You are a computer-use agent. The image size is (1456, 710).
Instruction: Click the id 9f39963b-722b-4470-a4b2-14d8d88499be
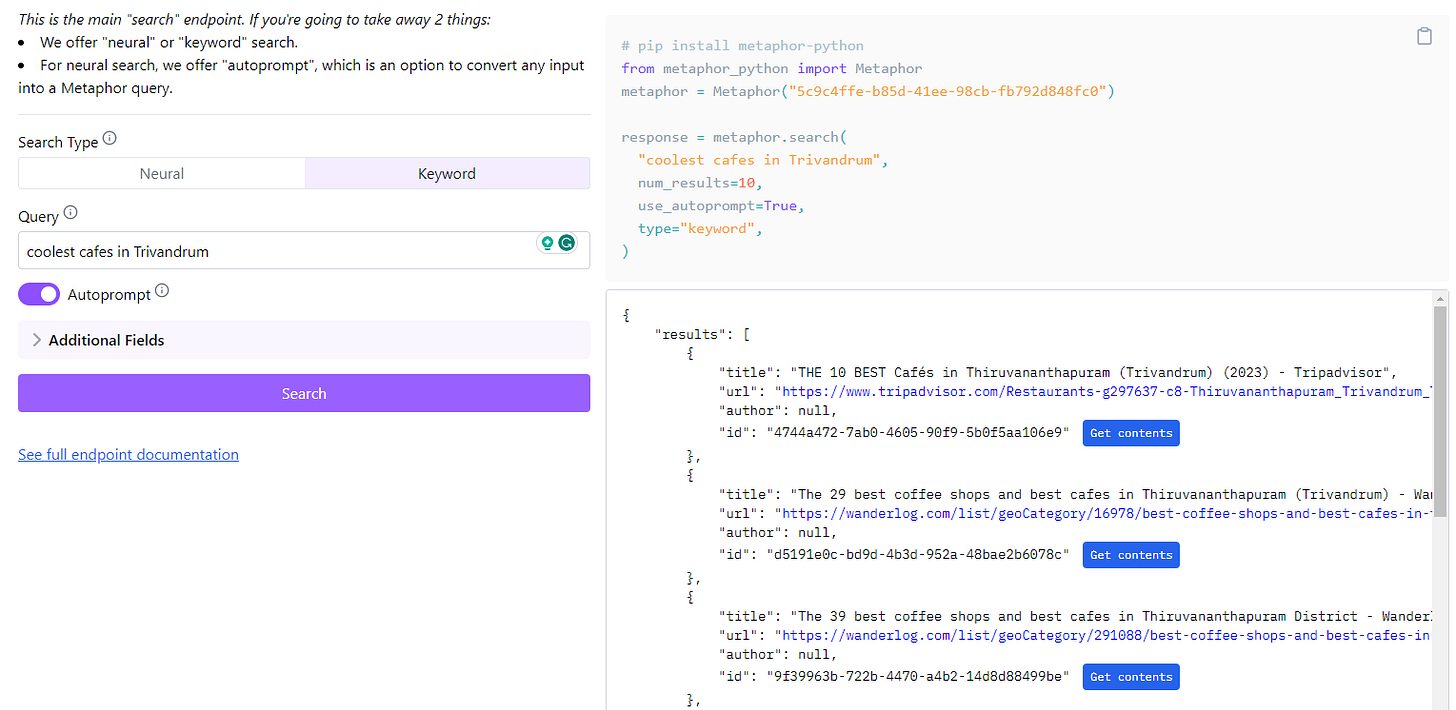(918, 677)
